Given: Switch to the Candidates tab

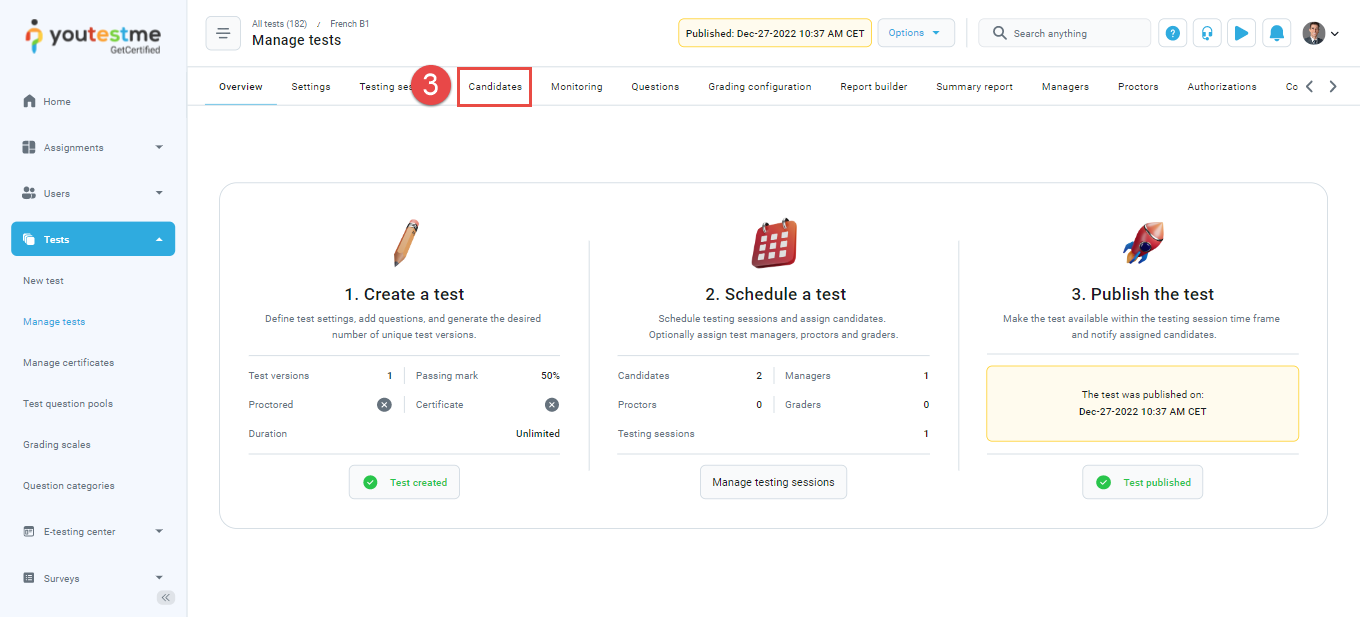Looking at the screenshot, I should [495, 87].
